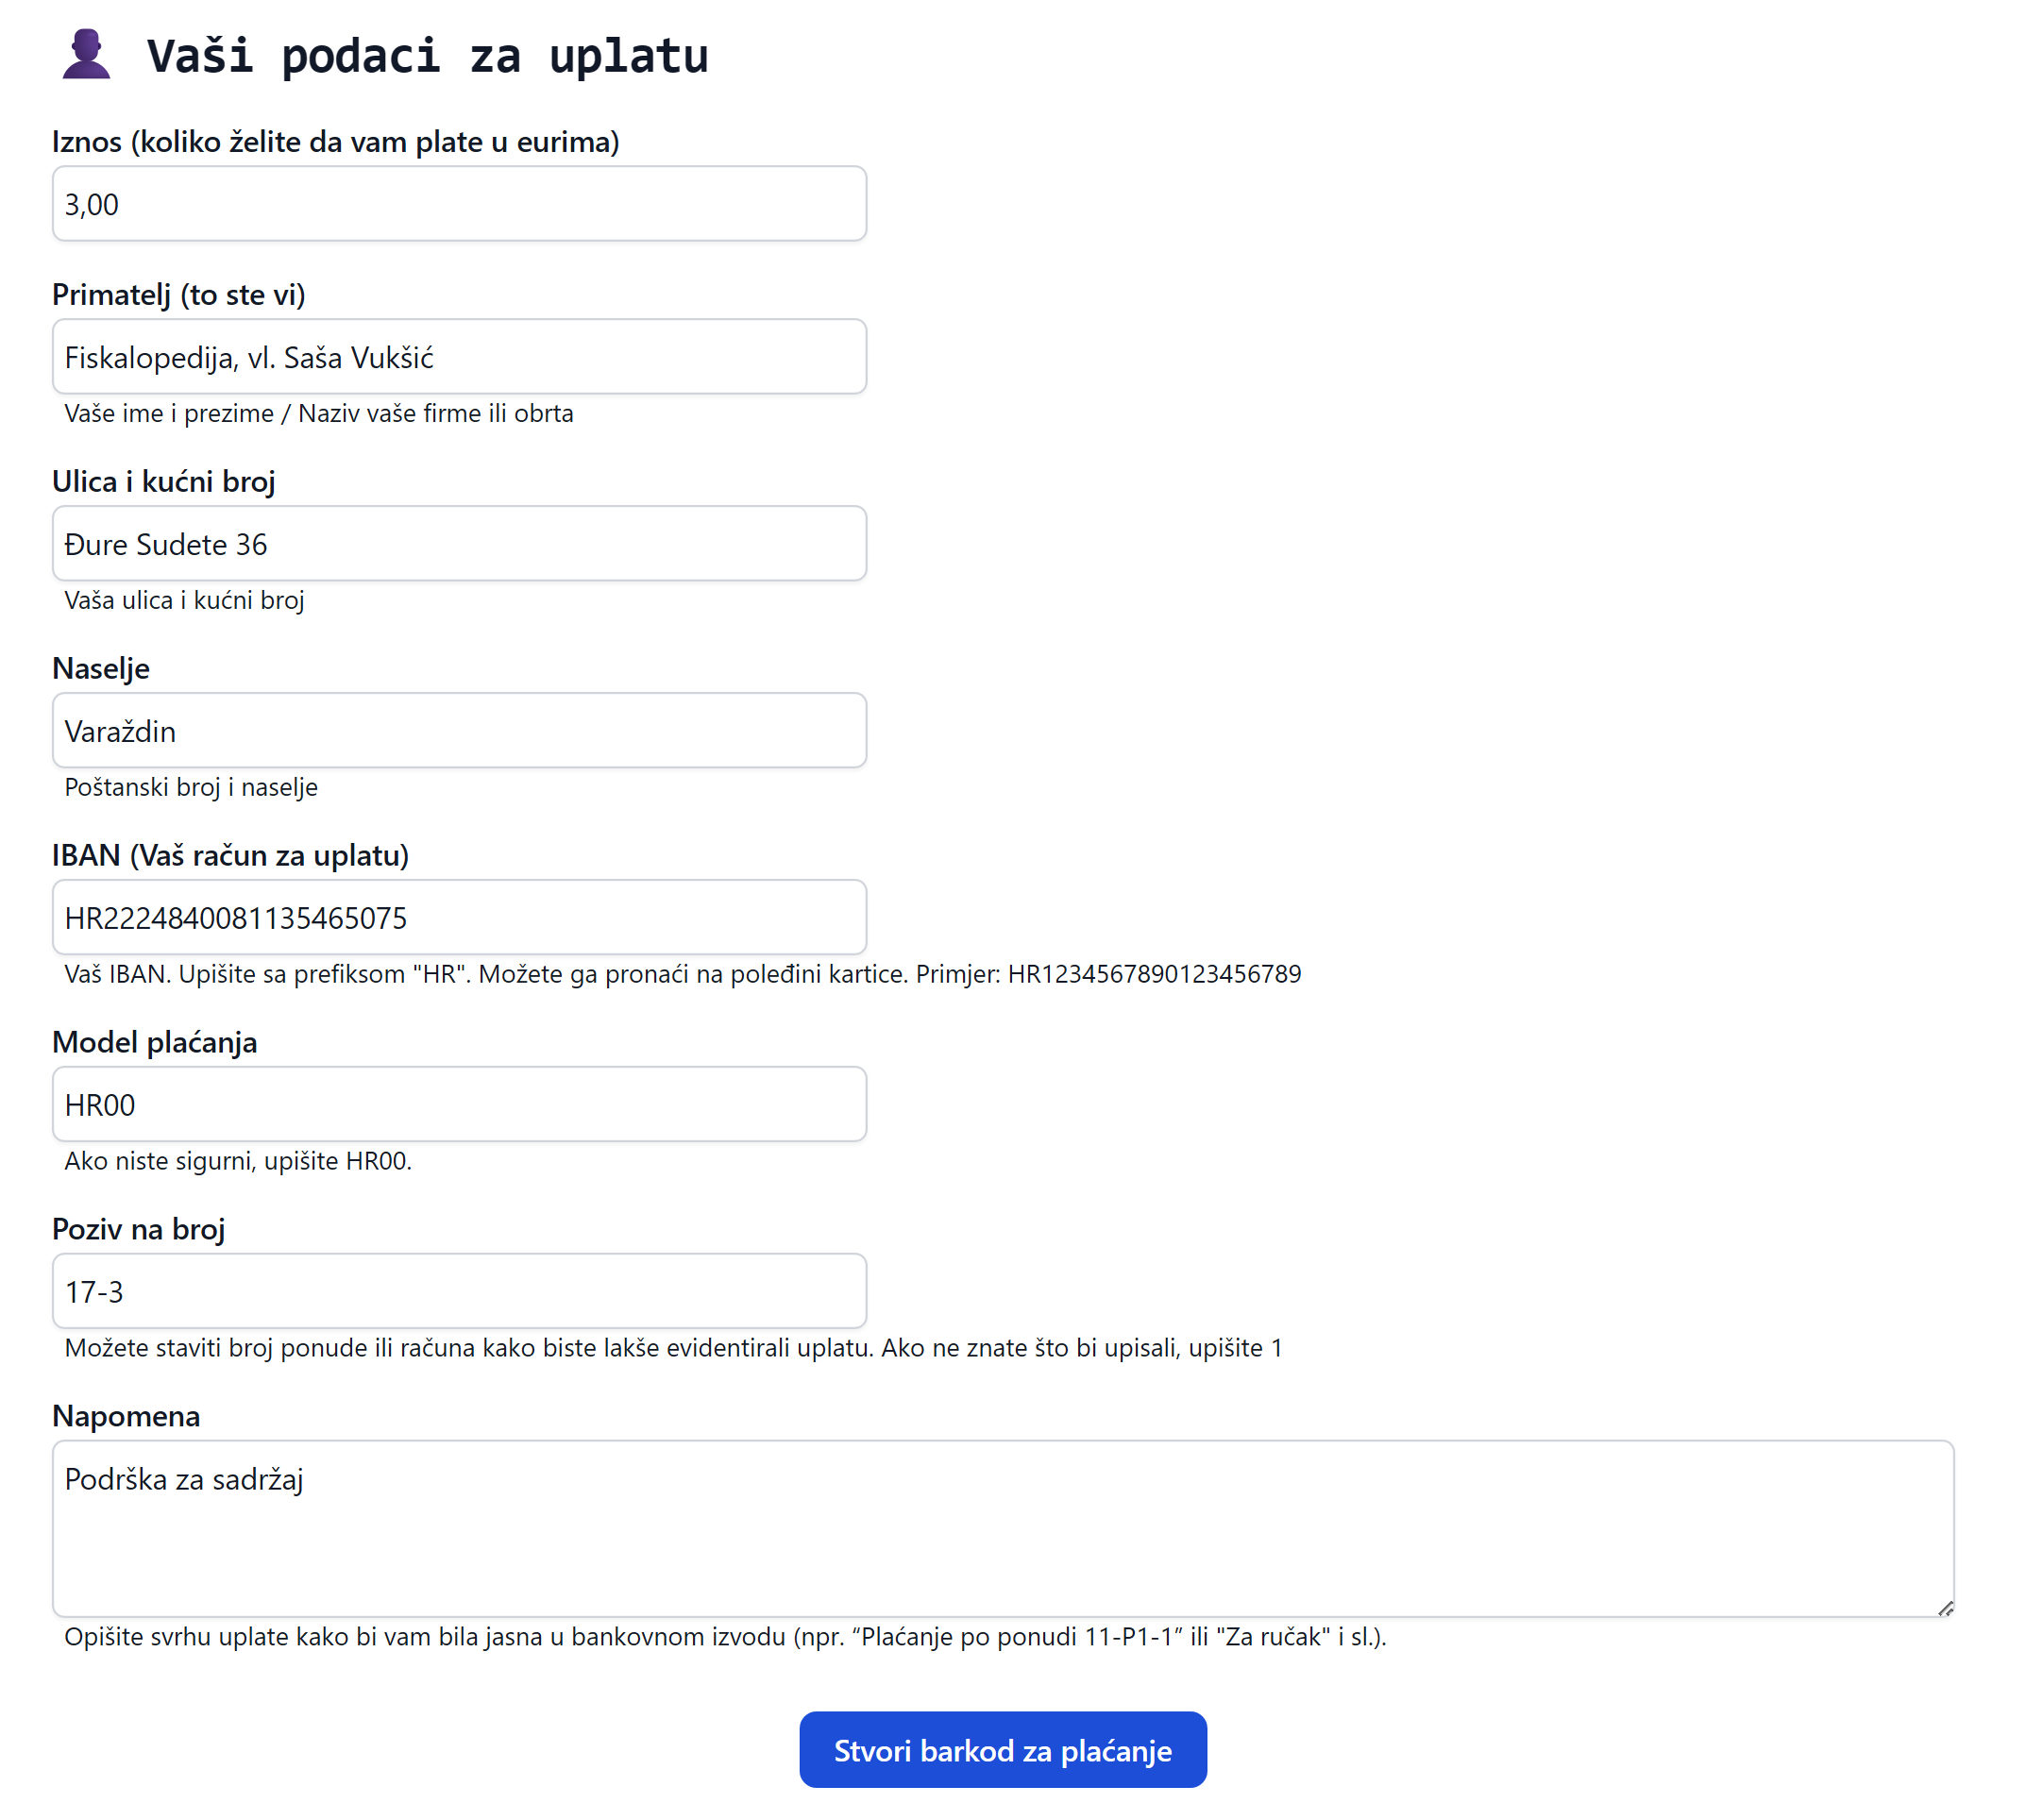The width and height of the screenshot is (2043, 1820).
Task: Focus the Poziv na broj field
Action: pyautogui.click(x=459, y=1292)
